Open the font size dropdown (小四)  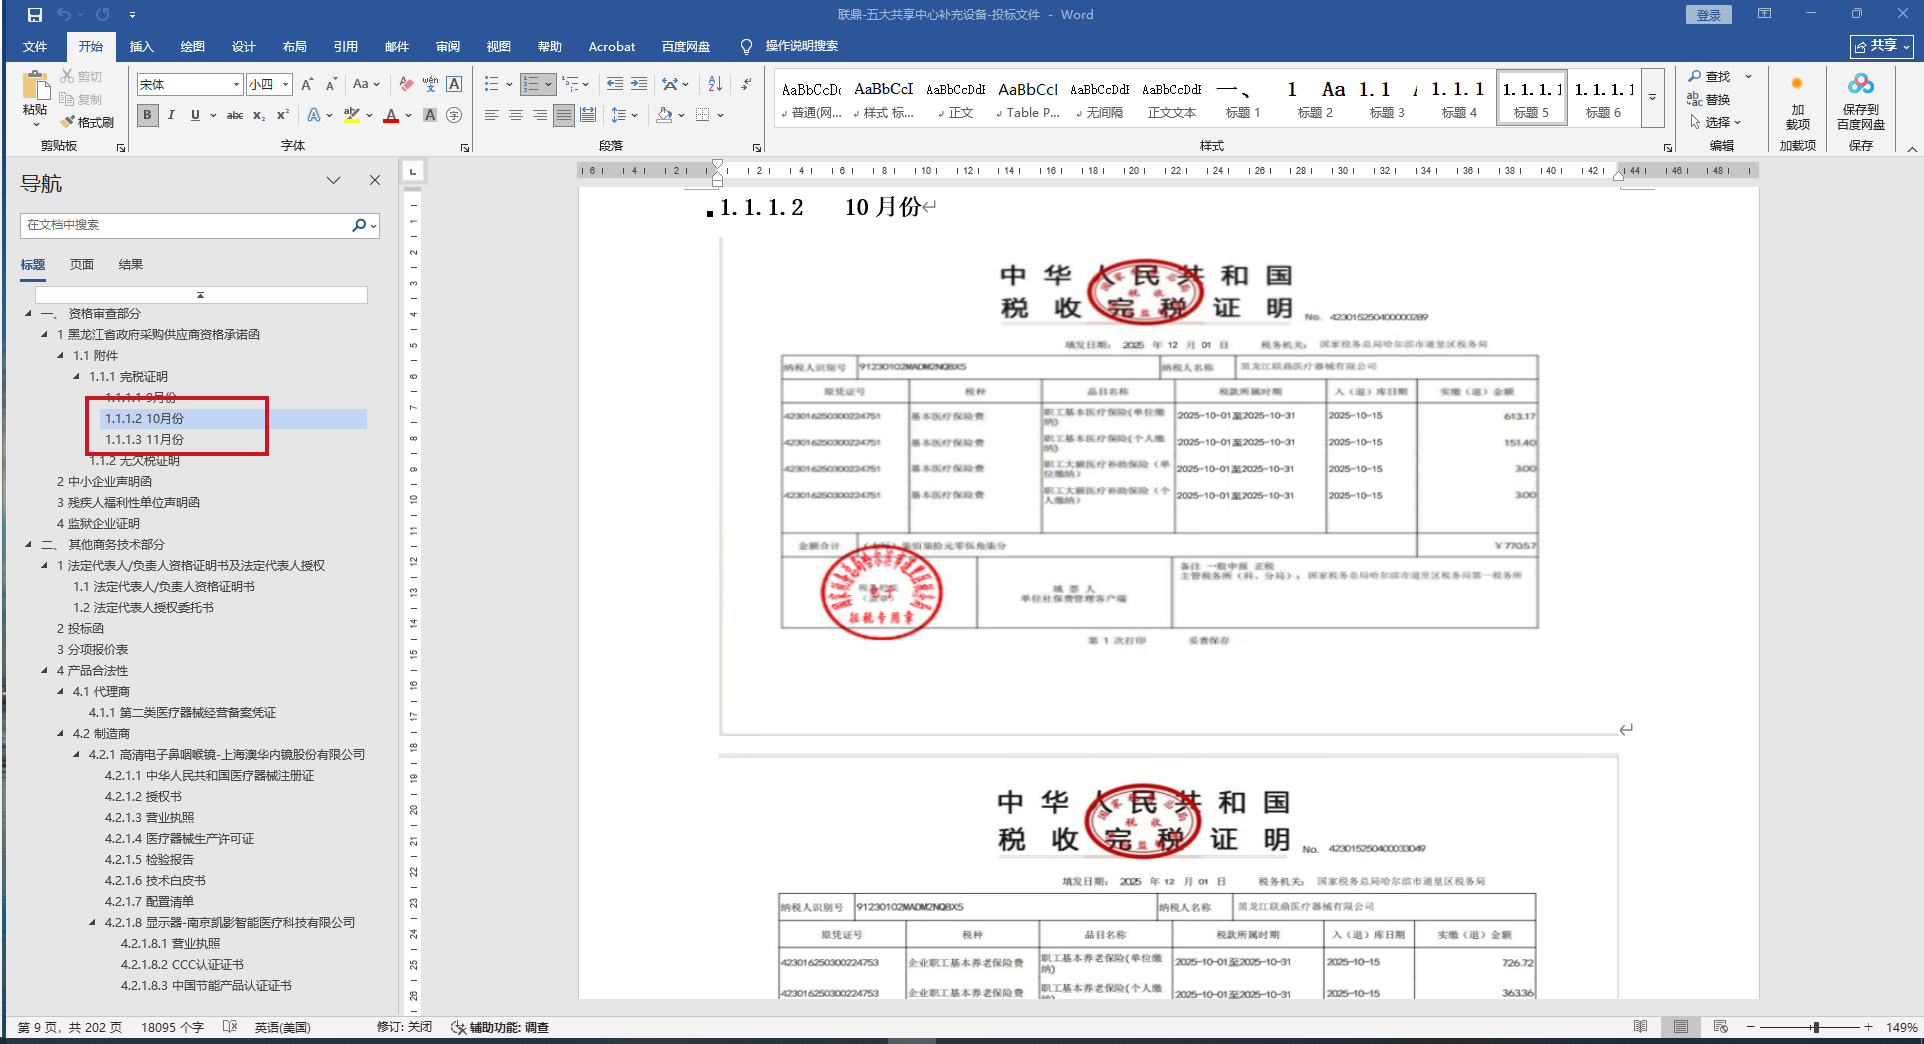286,84
